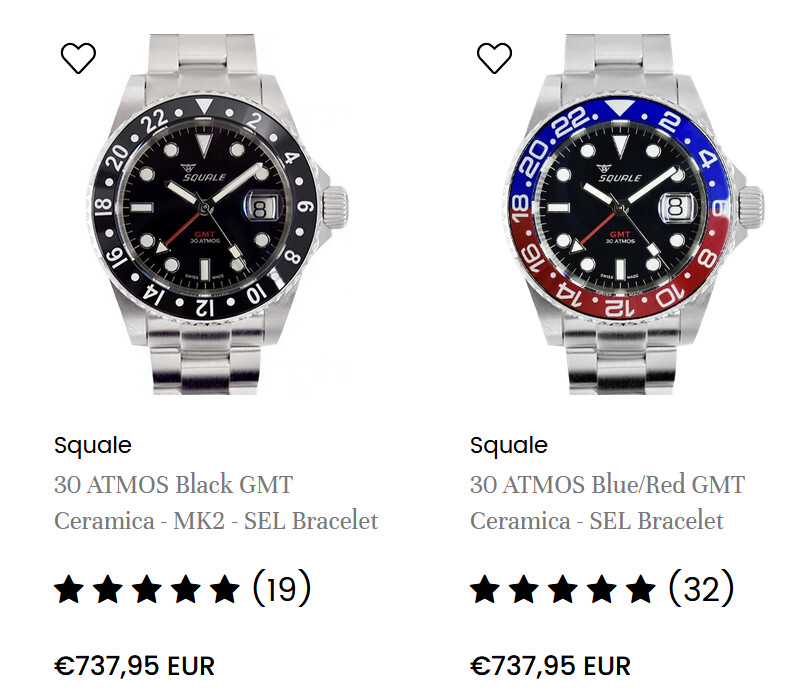Click the fifth star under Blue/Red GMT
This screenshot has width=807, height=697.
click(x=641, y=589)
